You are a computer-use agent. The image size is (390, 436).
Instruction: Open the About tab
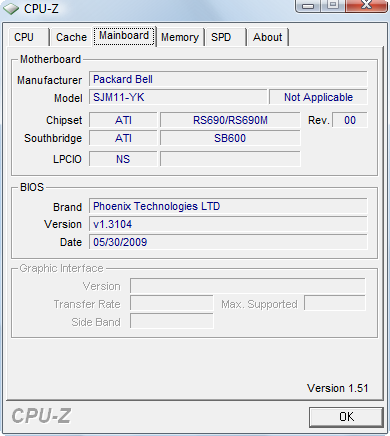tap(268, 37)
